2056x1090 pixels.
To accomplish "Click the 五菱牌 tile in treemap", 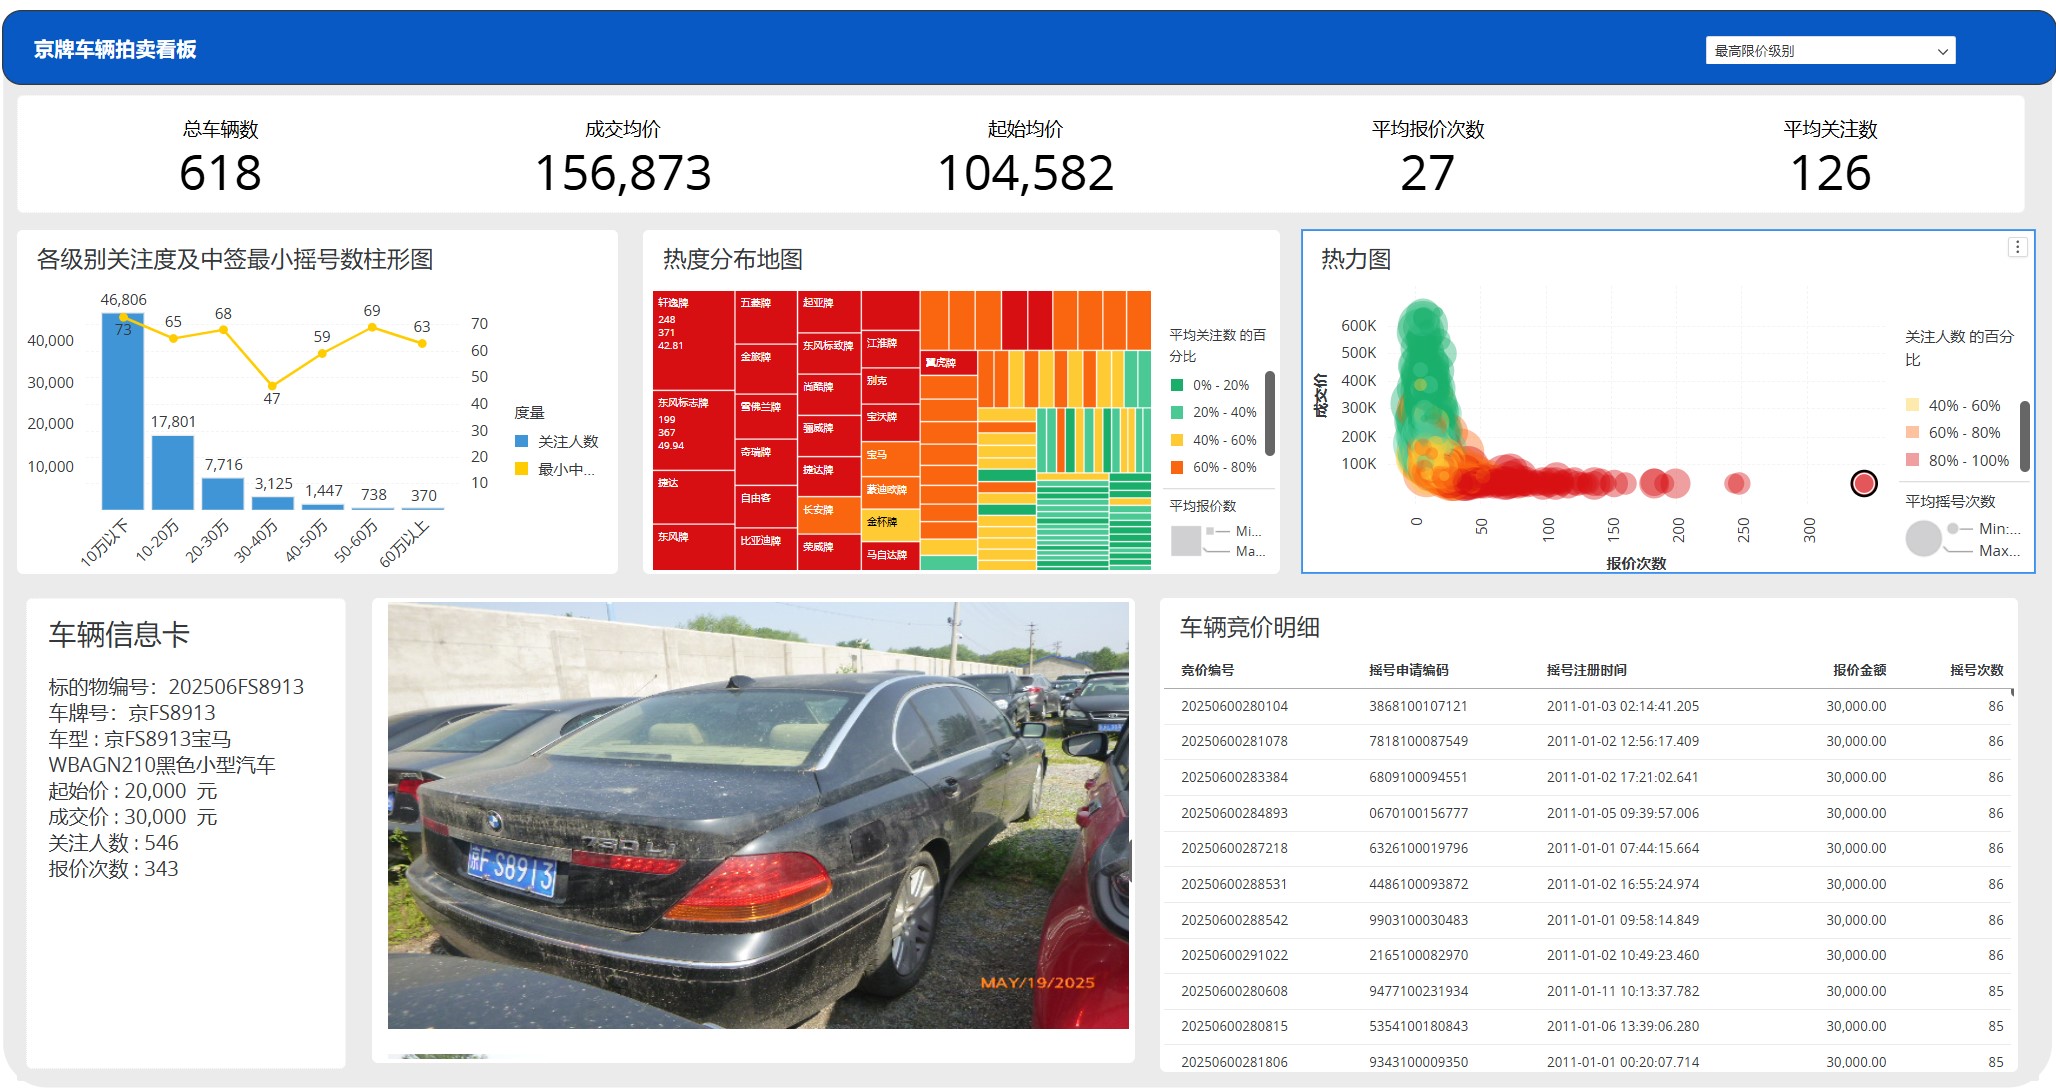I will tap(765, 317).
